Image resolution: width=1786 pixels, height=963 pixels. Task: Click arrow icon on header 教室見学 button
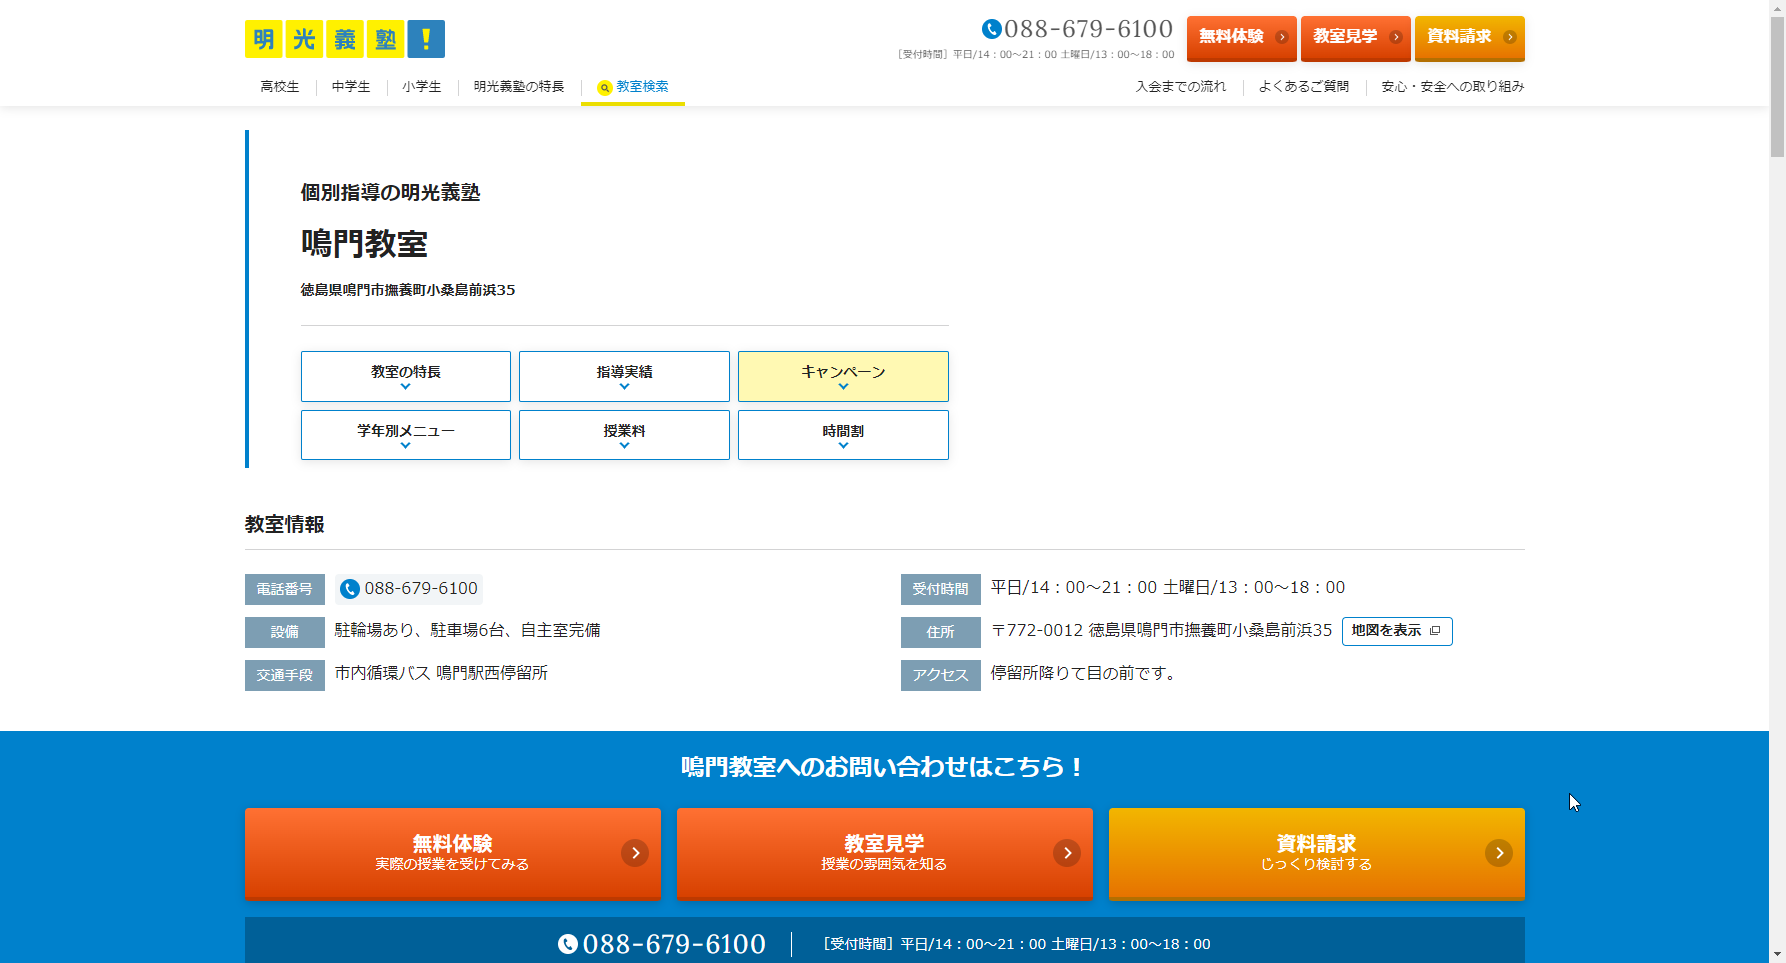[1396, 37]
